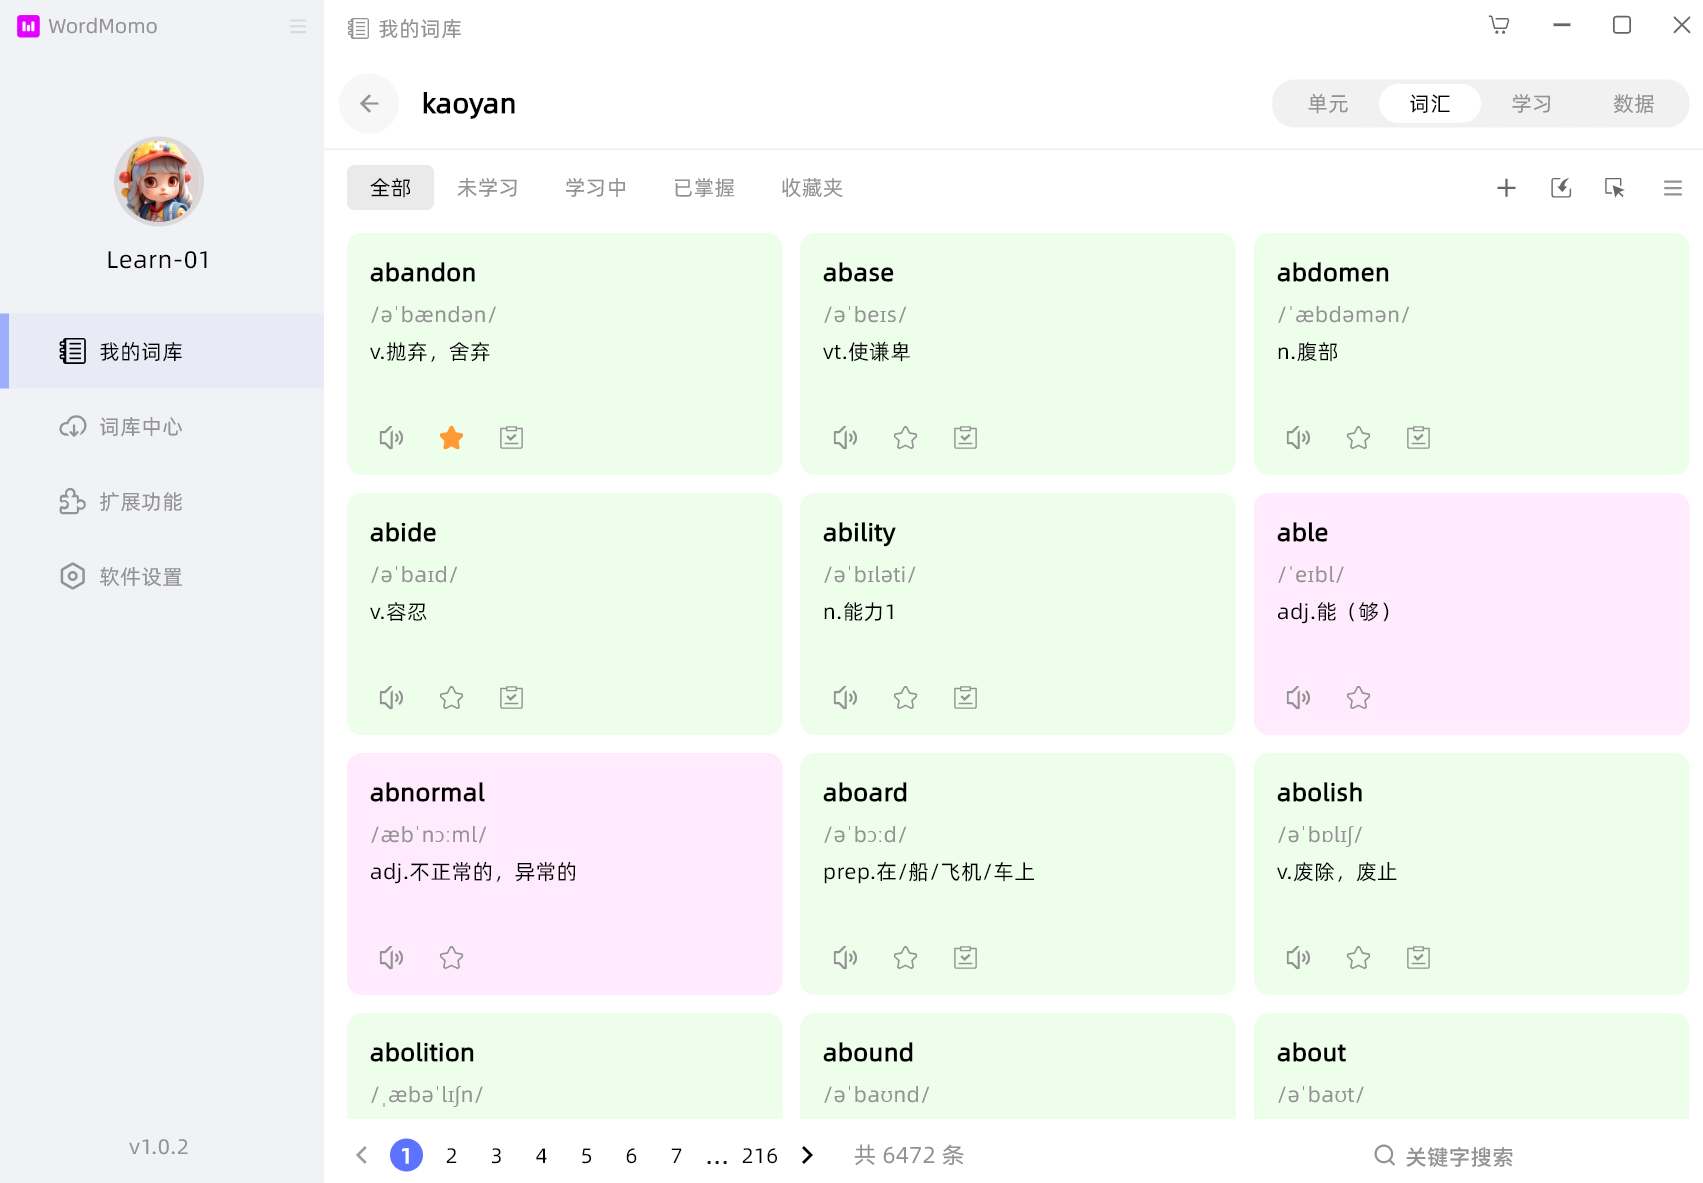Screen dimensions: 1703x1183
Task: Select current page 1 indicator
Action: click(406, 1156)
